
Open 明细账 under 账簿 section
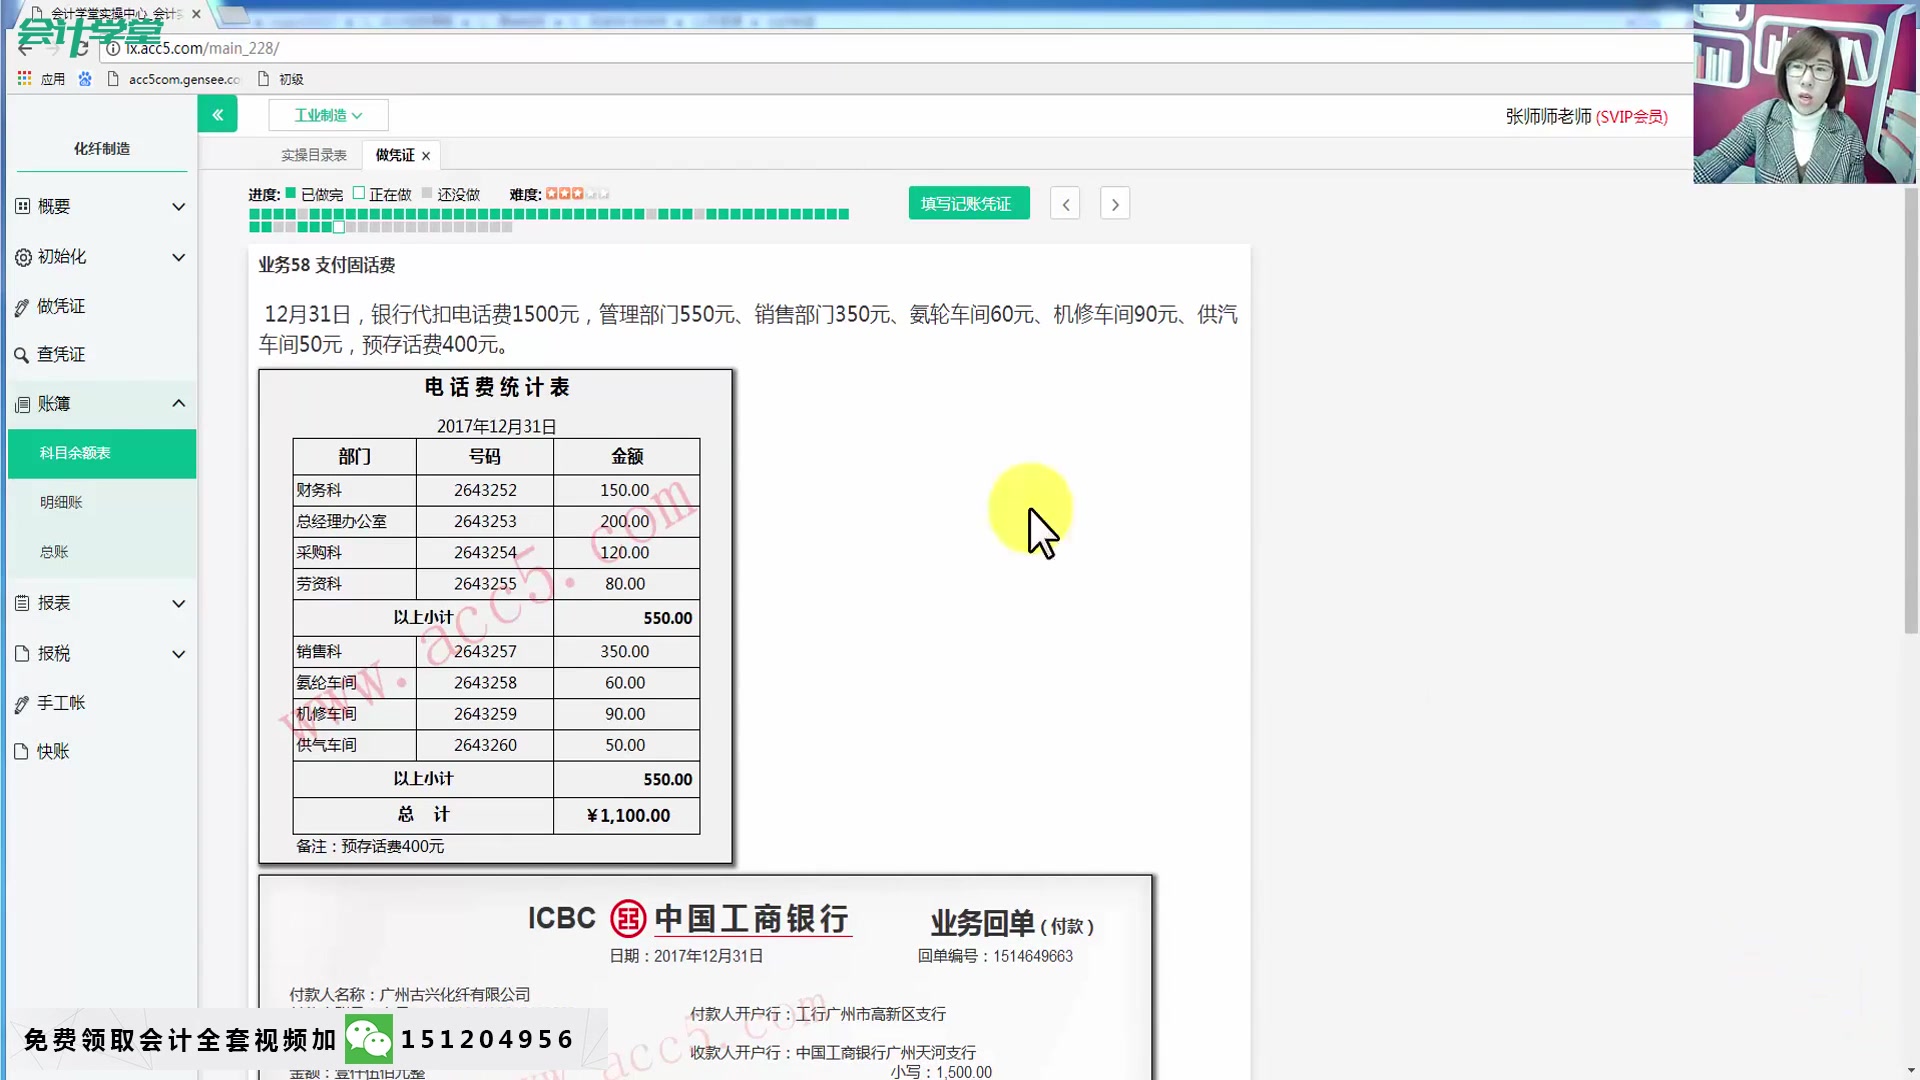coord(60,502)
